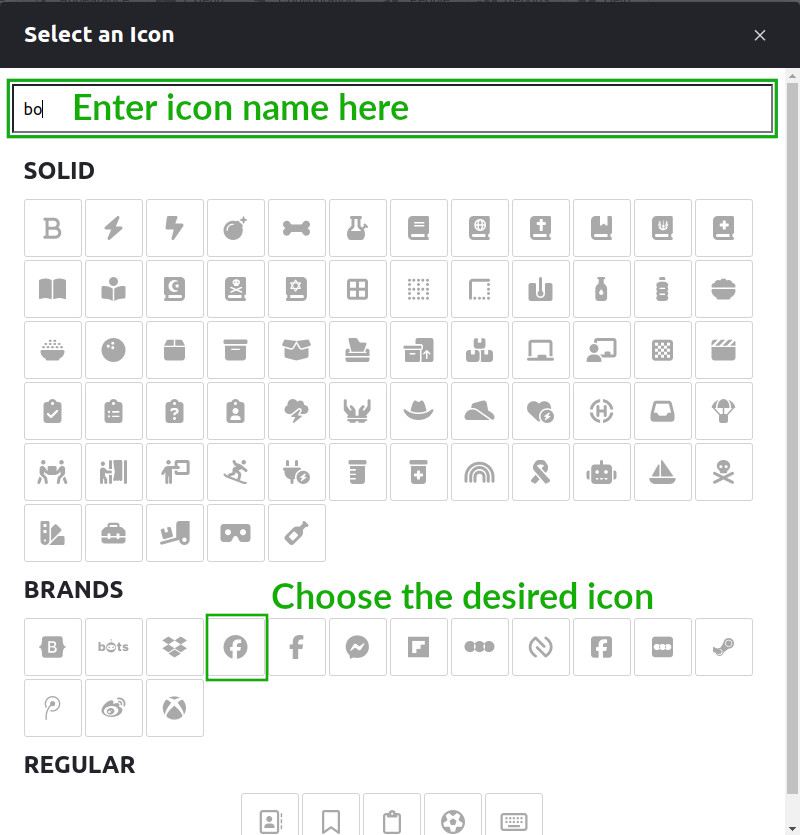
Task: Select the Weibo brand icon
Action: pyautogui.click(x=114, y=708)
